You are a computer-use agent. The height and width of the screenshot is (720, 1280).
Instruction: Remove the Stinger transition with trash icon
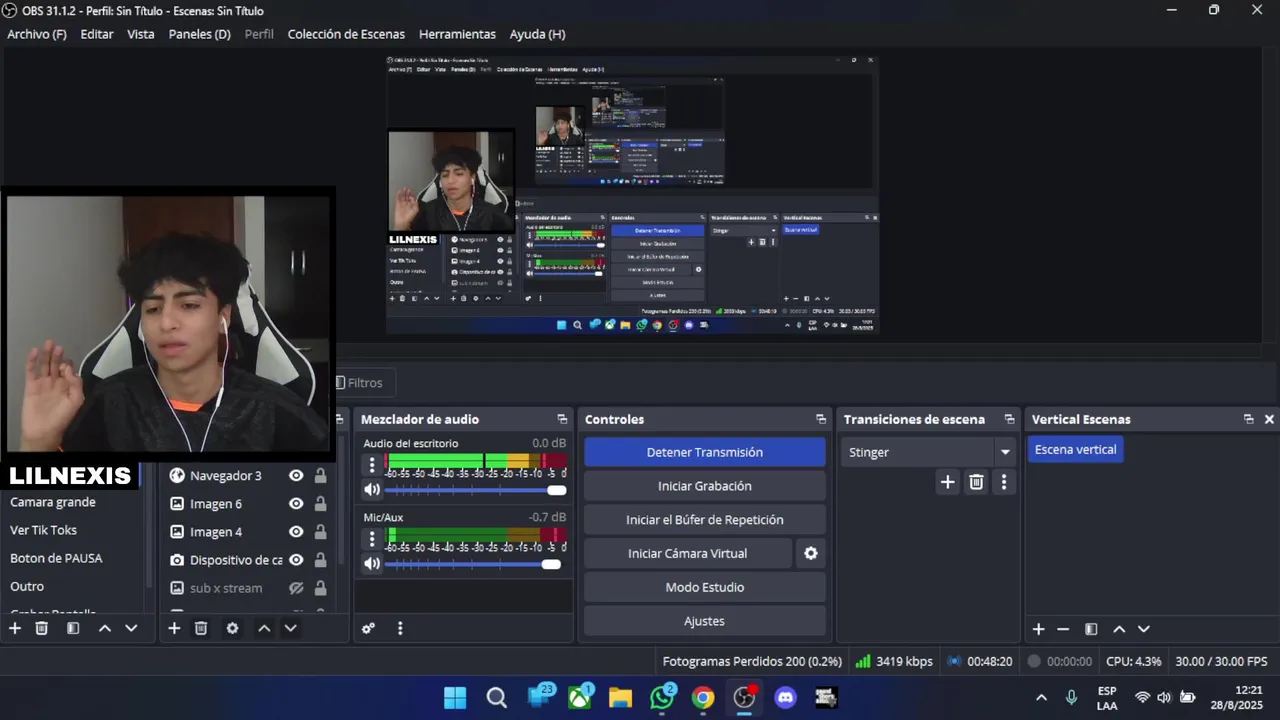[976, 482]
